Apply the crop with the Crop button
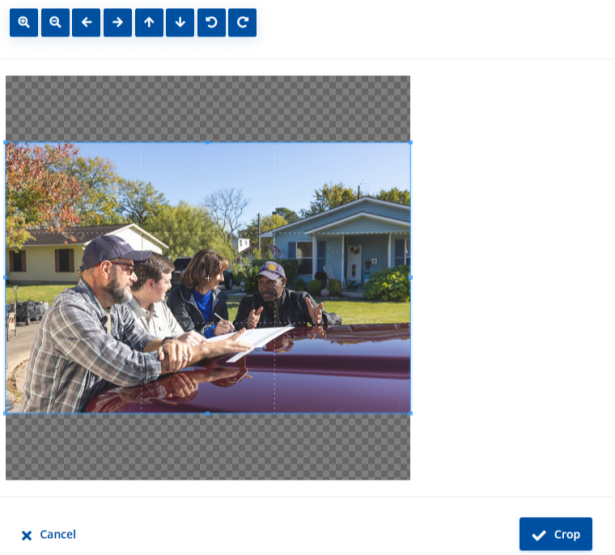615x555 pixels. pos(556,534)
